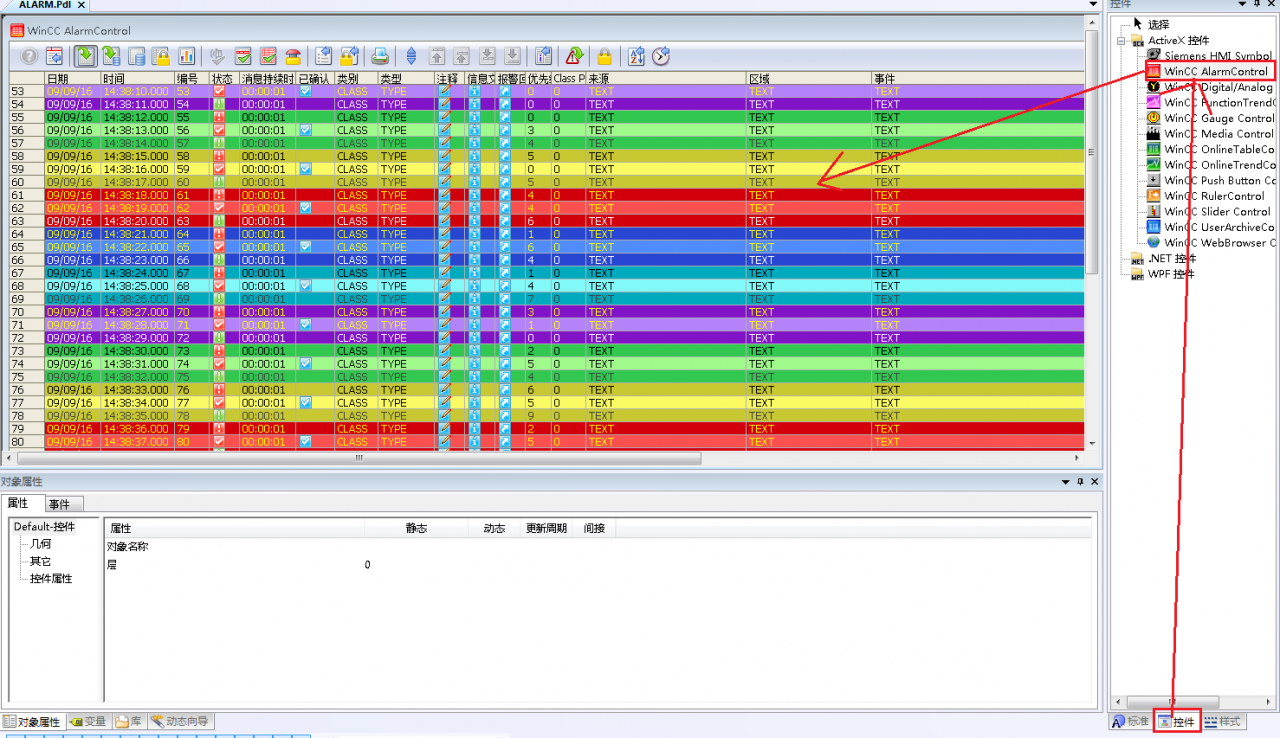This screenshot has height=738, width=1280.
Task: Select the 几何 property tree node
Action: [x=40, y=544]
